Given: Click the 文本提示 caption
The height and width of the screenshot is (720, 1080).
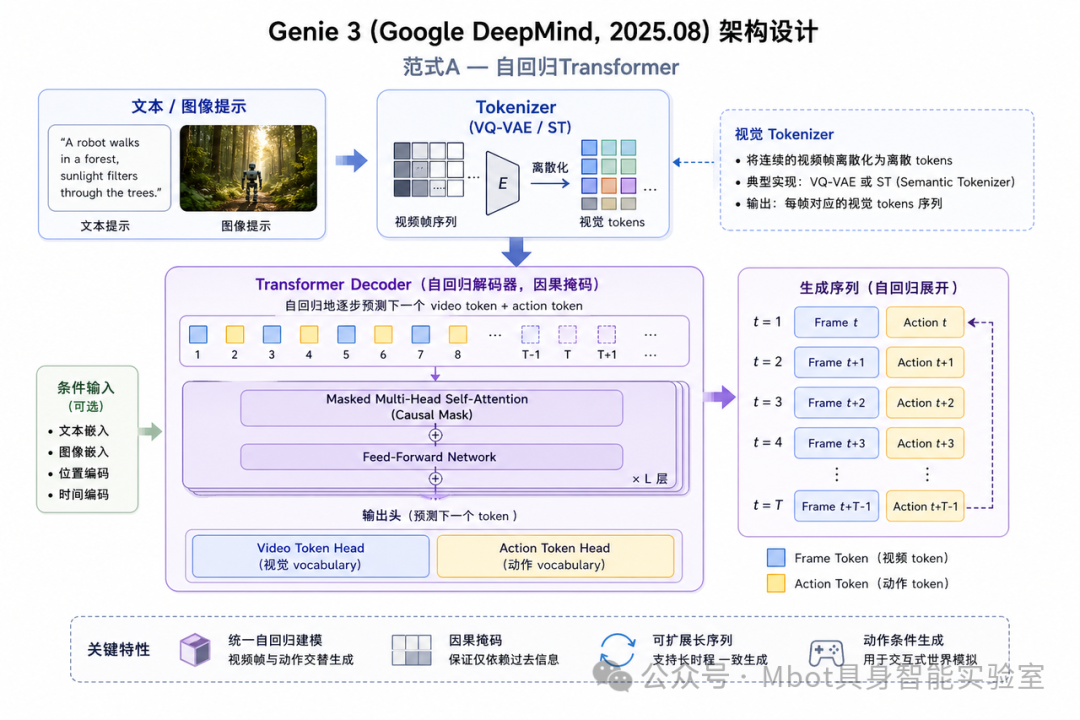Looking at the screenshot, I should pos(105,226).
